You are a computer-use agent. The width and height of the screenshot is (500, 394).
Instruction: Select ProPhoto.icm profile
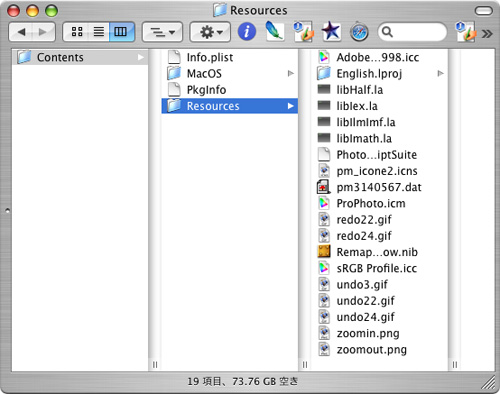pyautogui.click(x=380, y=203)
